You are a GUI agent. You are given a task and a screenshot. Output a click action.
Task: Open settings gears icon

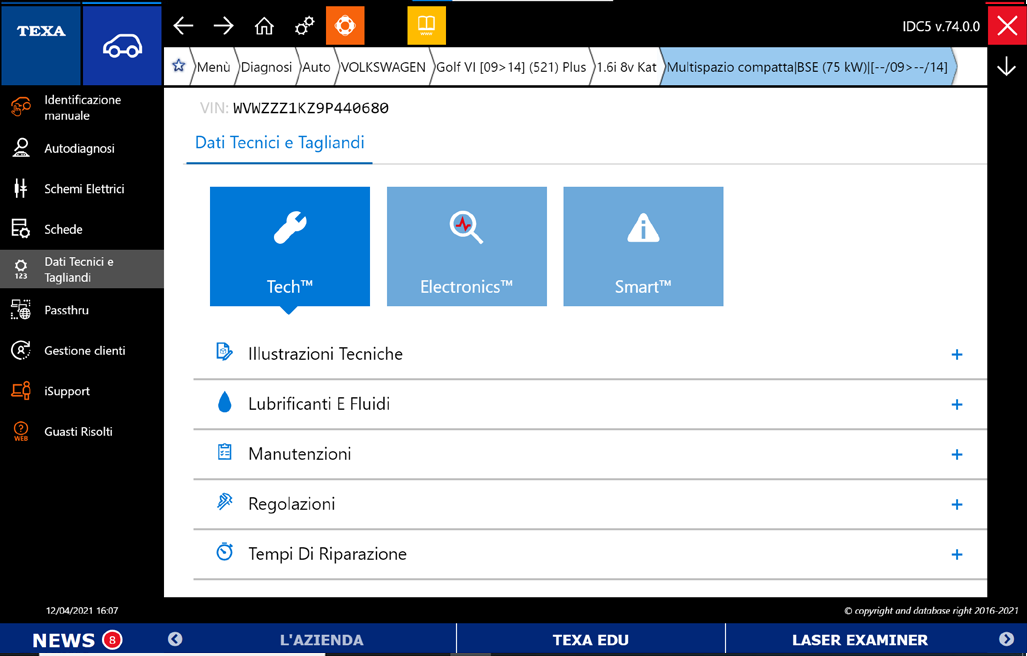click(x=305, y=26)
